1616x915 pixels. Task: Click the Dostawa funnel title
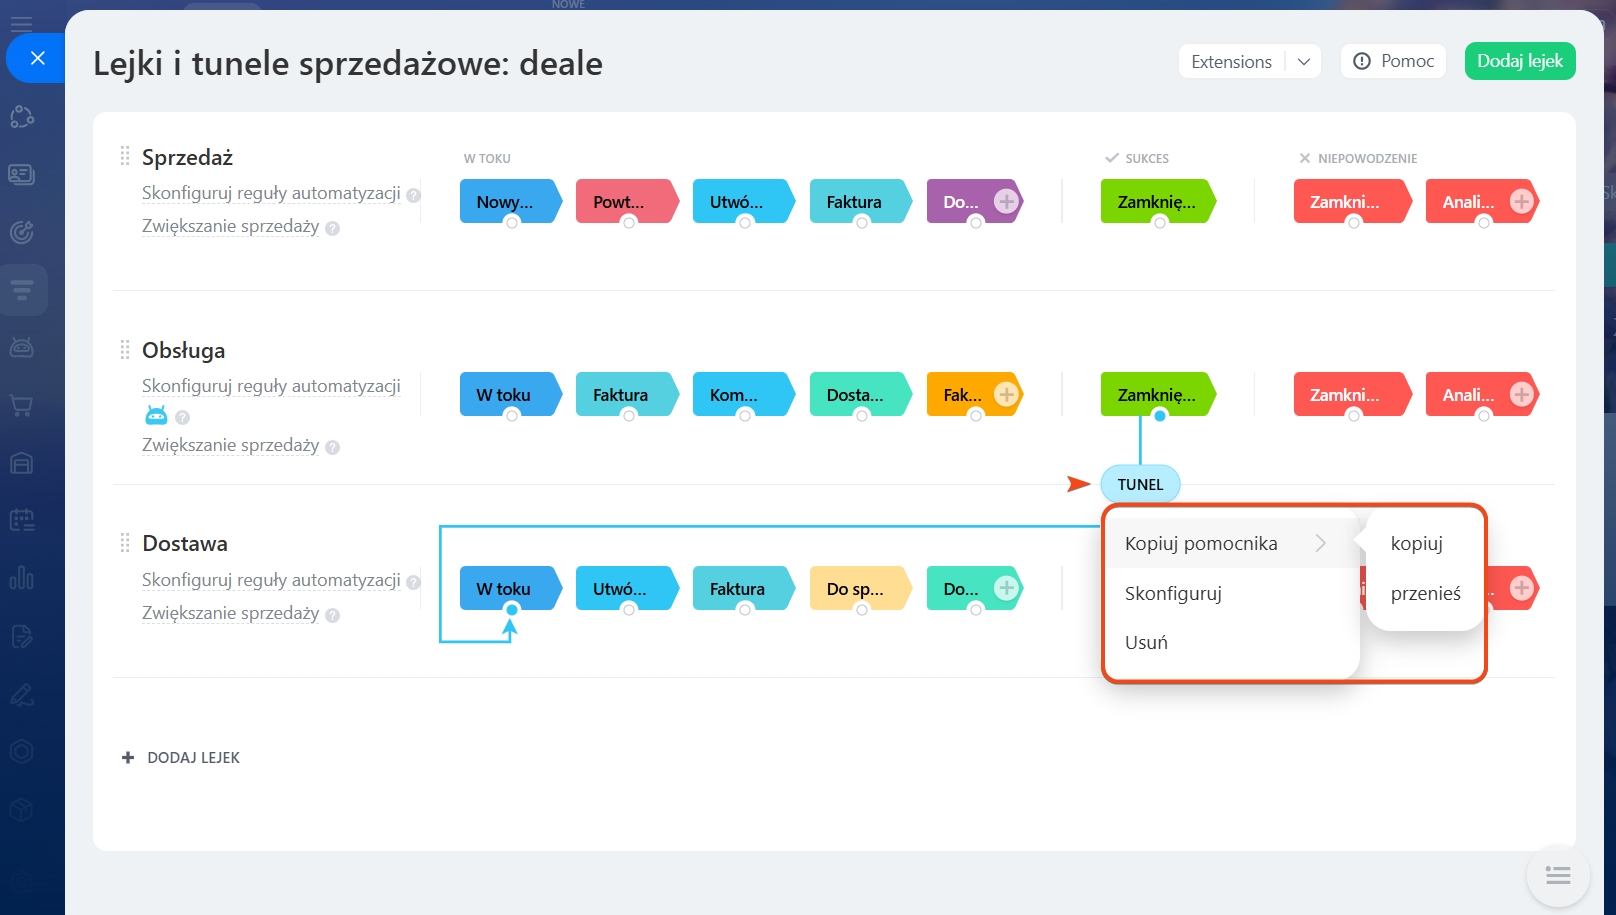185,543
